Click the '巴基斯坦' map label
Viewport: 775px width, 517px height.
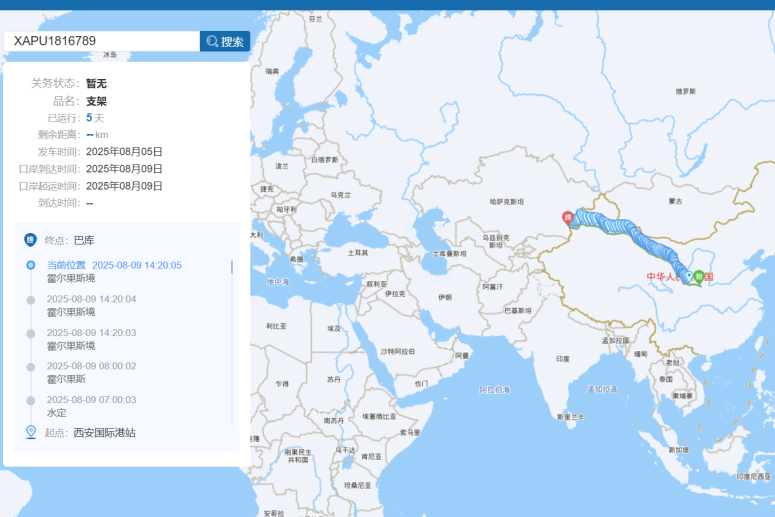[x=518, y=310]
